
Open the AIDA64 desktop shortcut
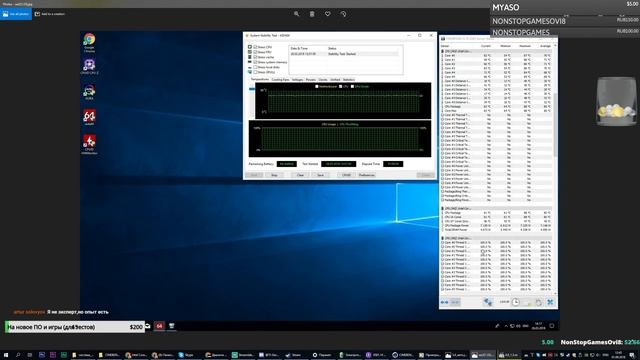(x=89, y=117)
